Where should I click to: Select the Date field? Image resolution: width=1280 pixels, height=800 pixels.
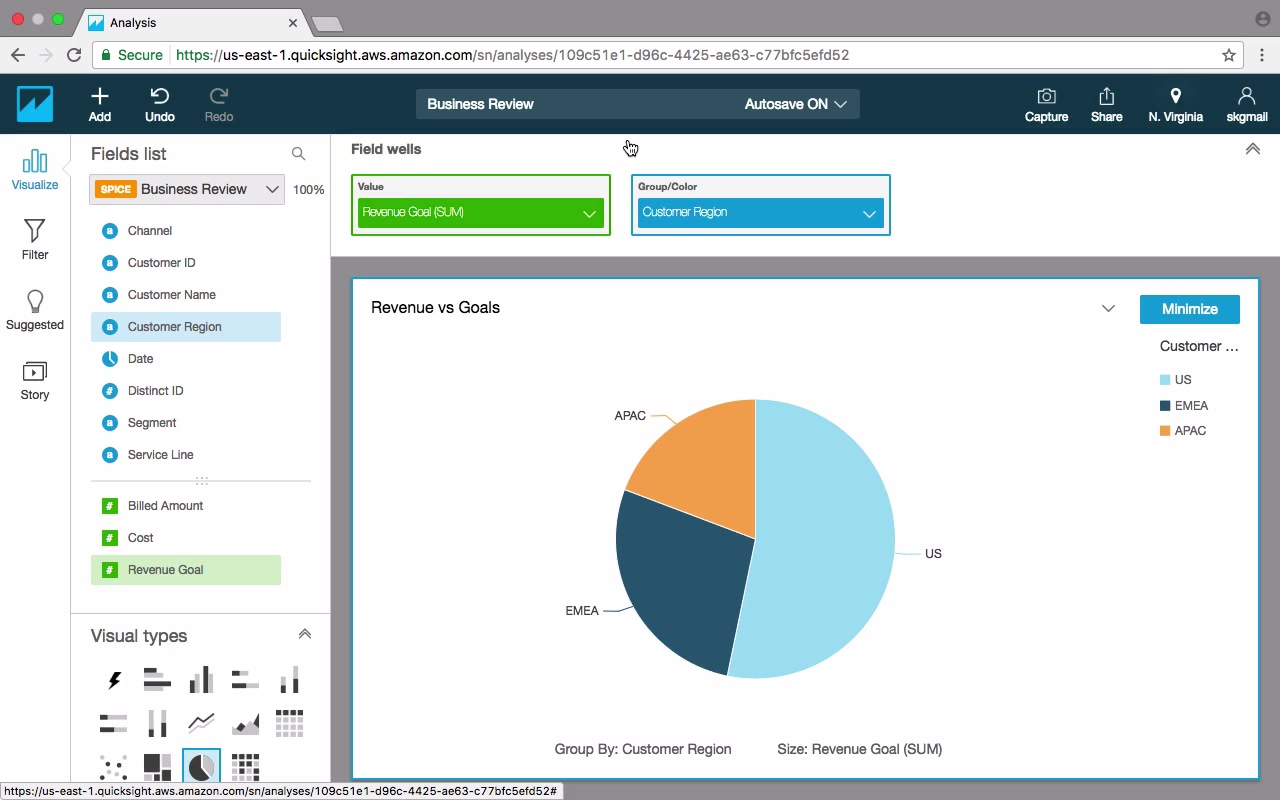coord(186,359)
